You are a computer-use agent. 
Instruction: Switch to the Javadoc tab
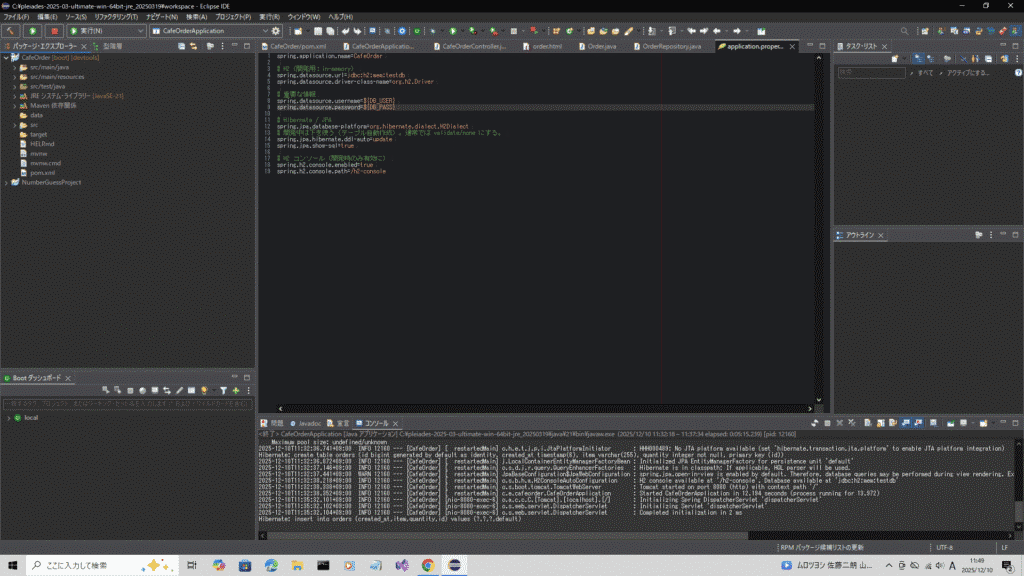pos(309,423)
